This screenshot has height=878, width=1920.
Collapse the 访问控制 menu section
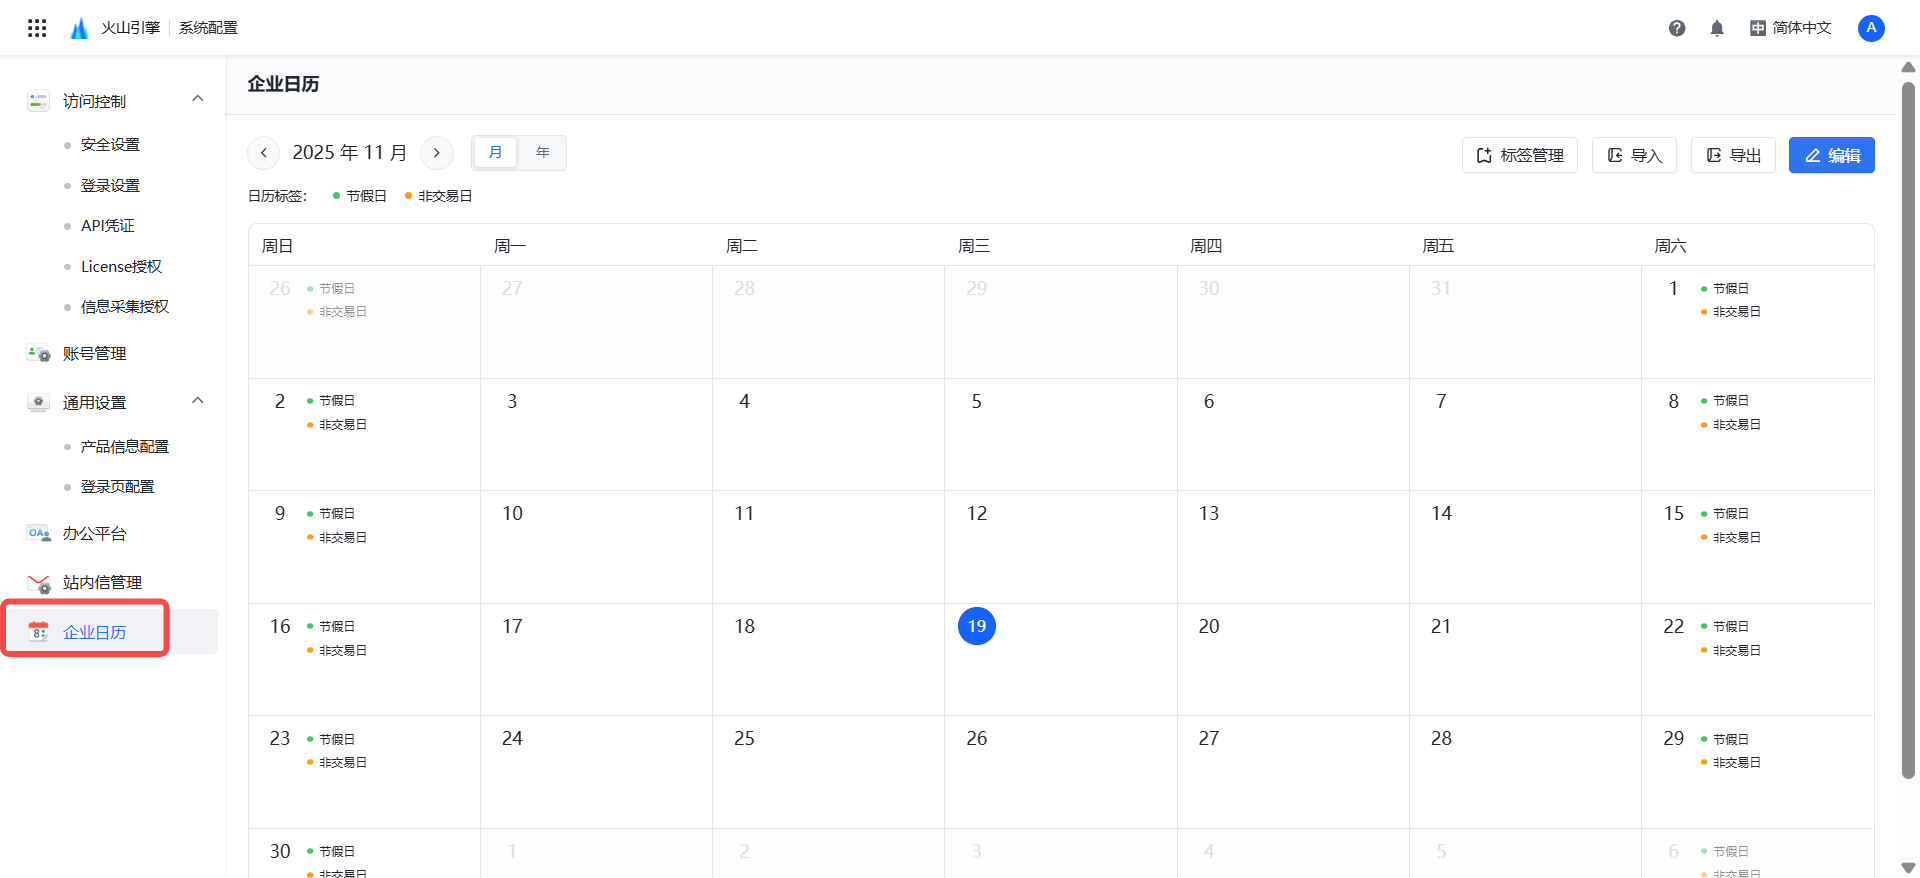tap(198, 99)
